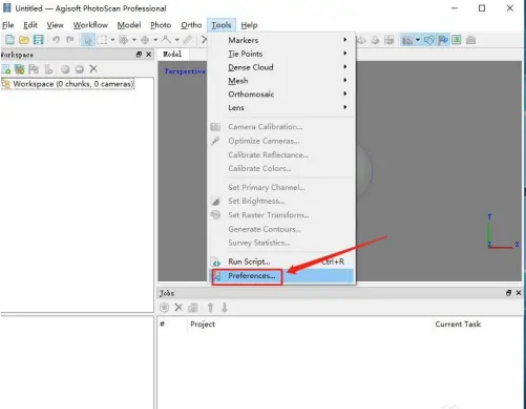
Task: Click the Current Task column header
Action: [x=458, y=324]
